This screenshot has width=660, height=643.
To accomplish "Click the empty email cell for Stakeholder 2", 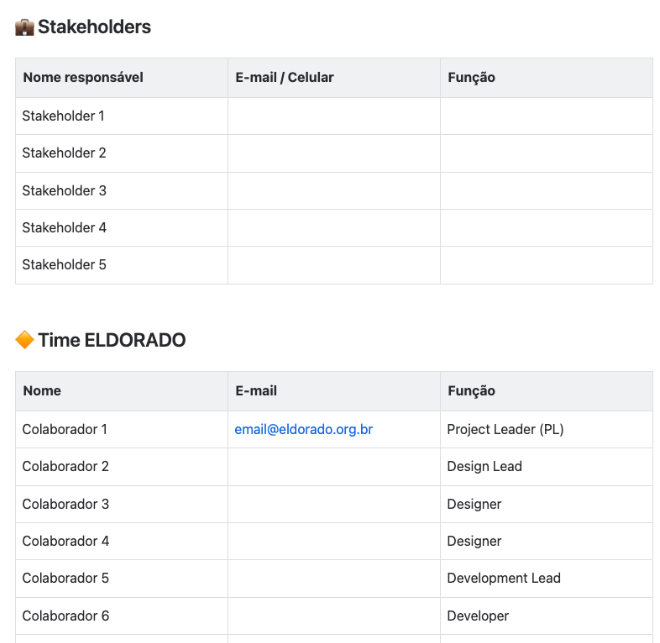I will (x=334, y=153).
